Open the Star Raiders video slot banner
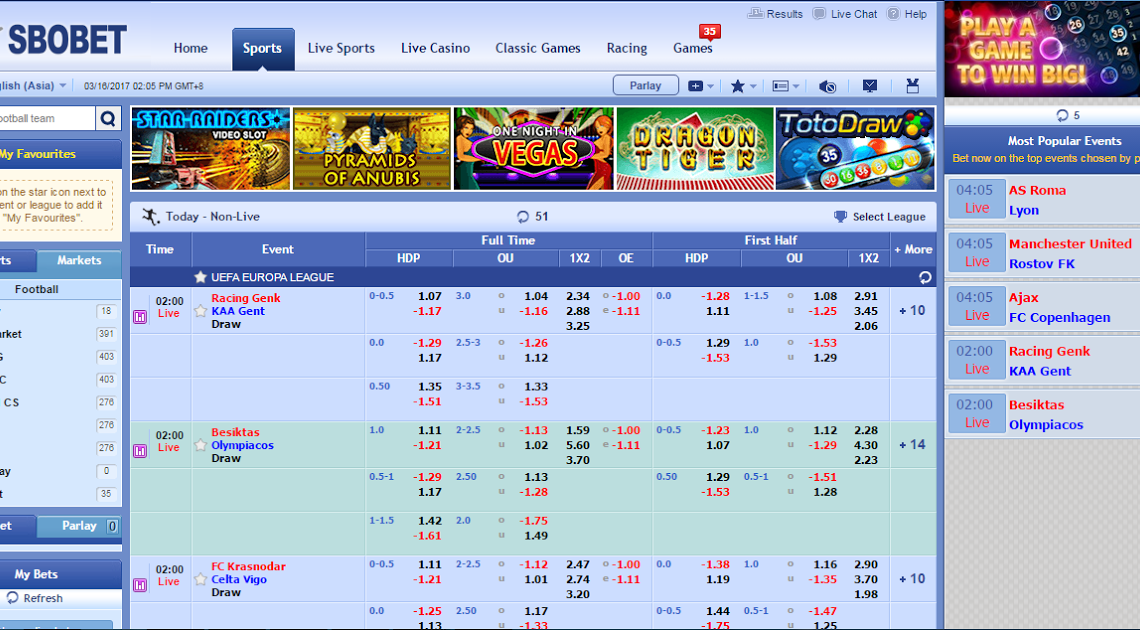 211,149
